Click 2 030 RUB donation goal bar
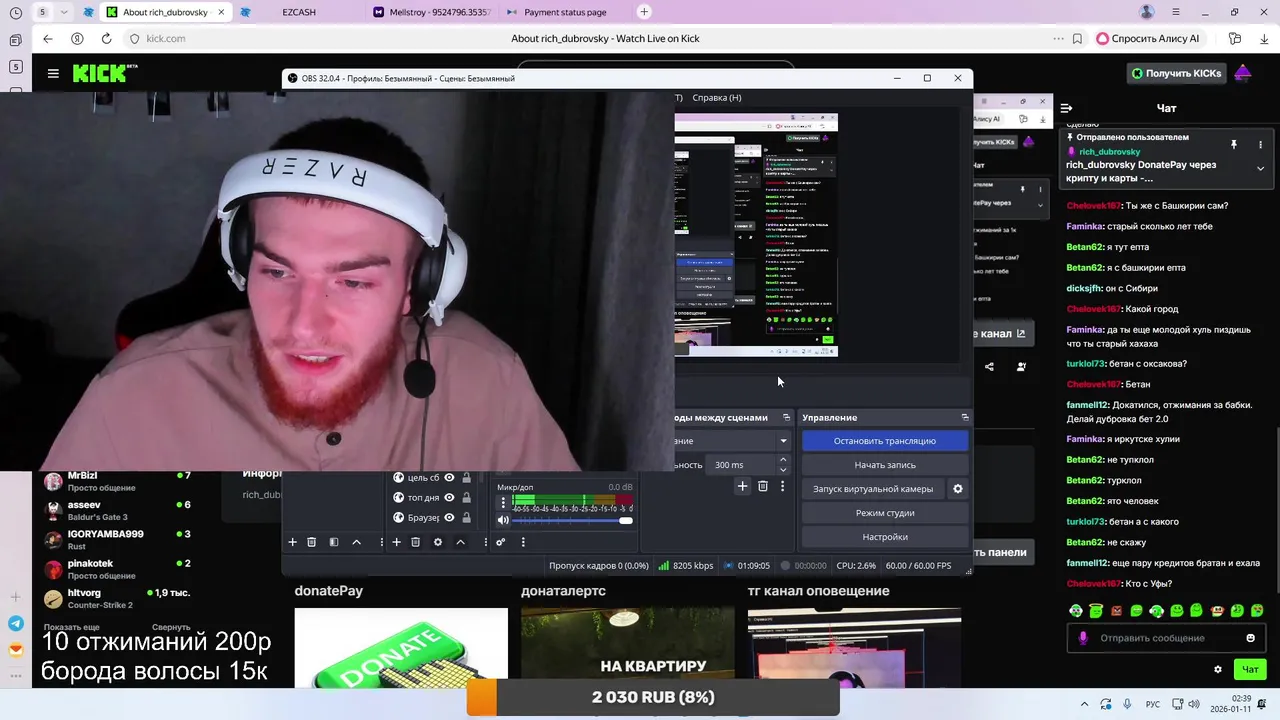 653,697
